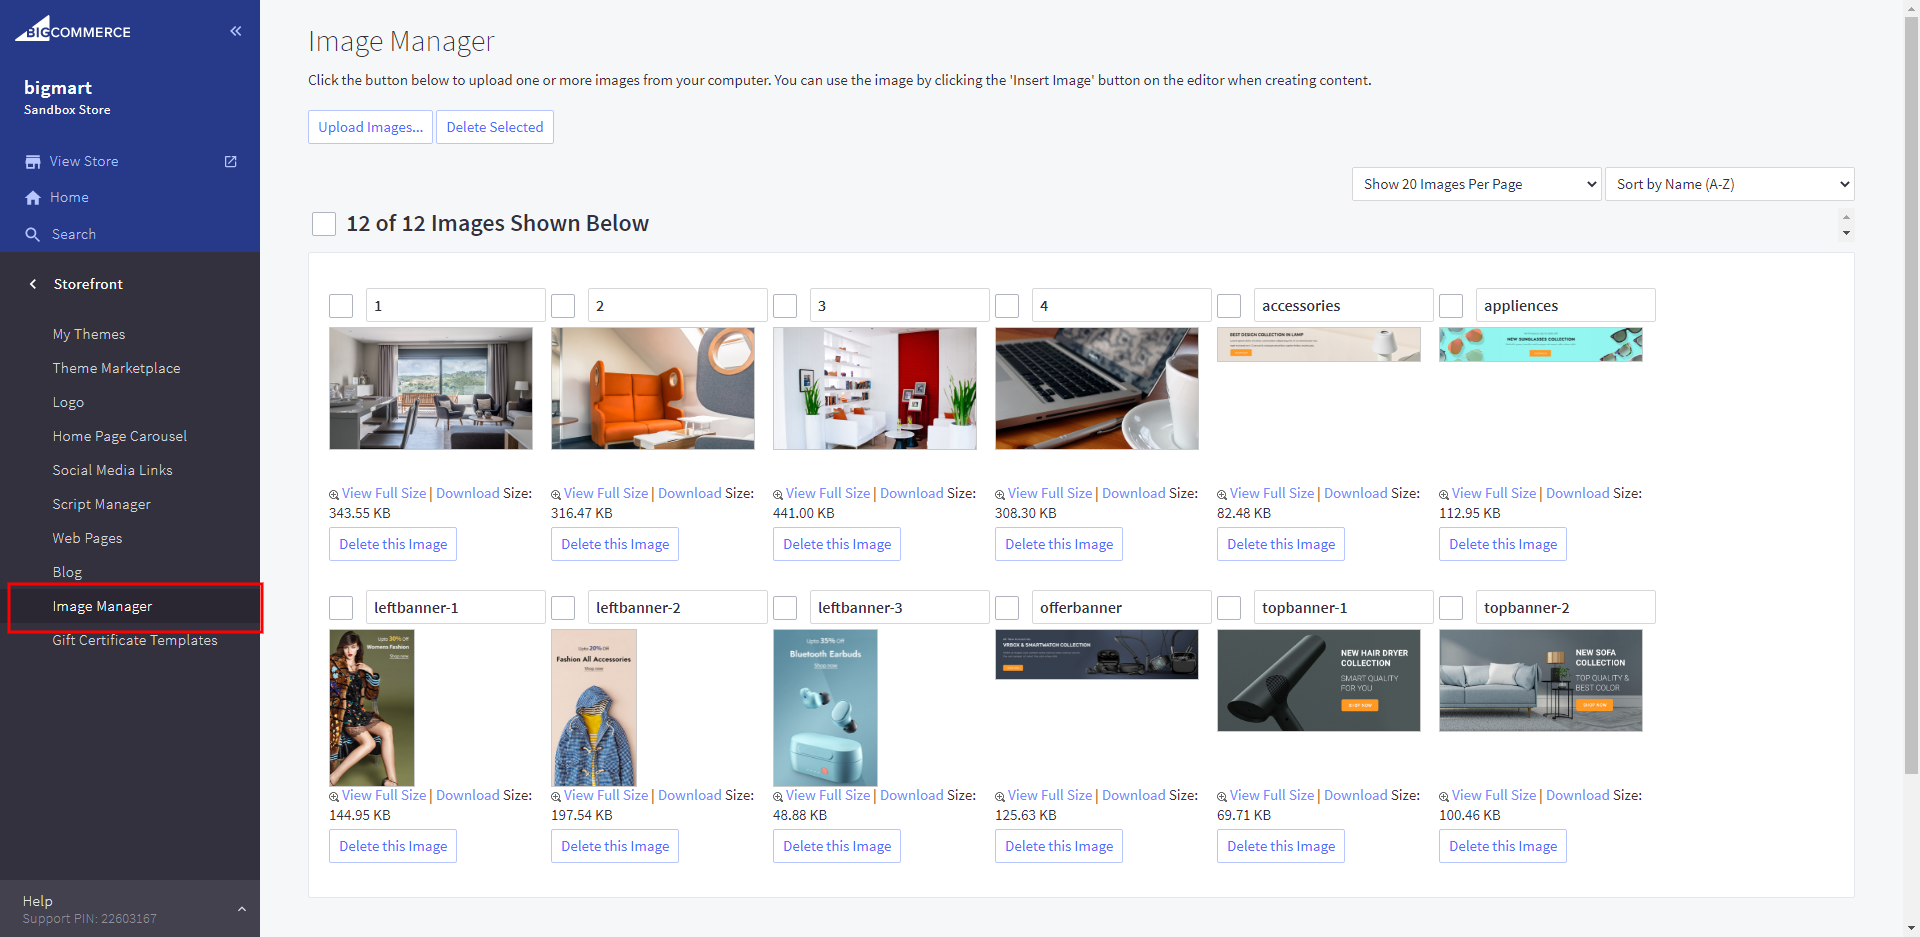Click the main page vertical scrollbar
1920x937 pixels.
click(1911, 400)
